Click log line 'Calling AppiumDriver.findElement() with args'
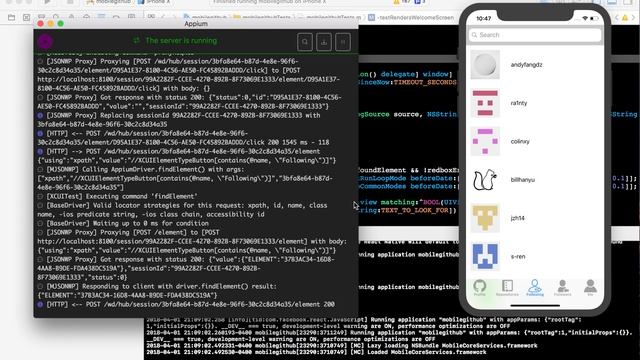Image resolution: width=640 pixels, height=360 pixels. [145, 169]
